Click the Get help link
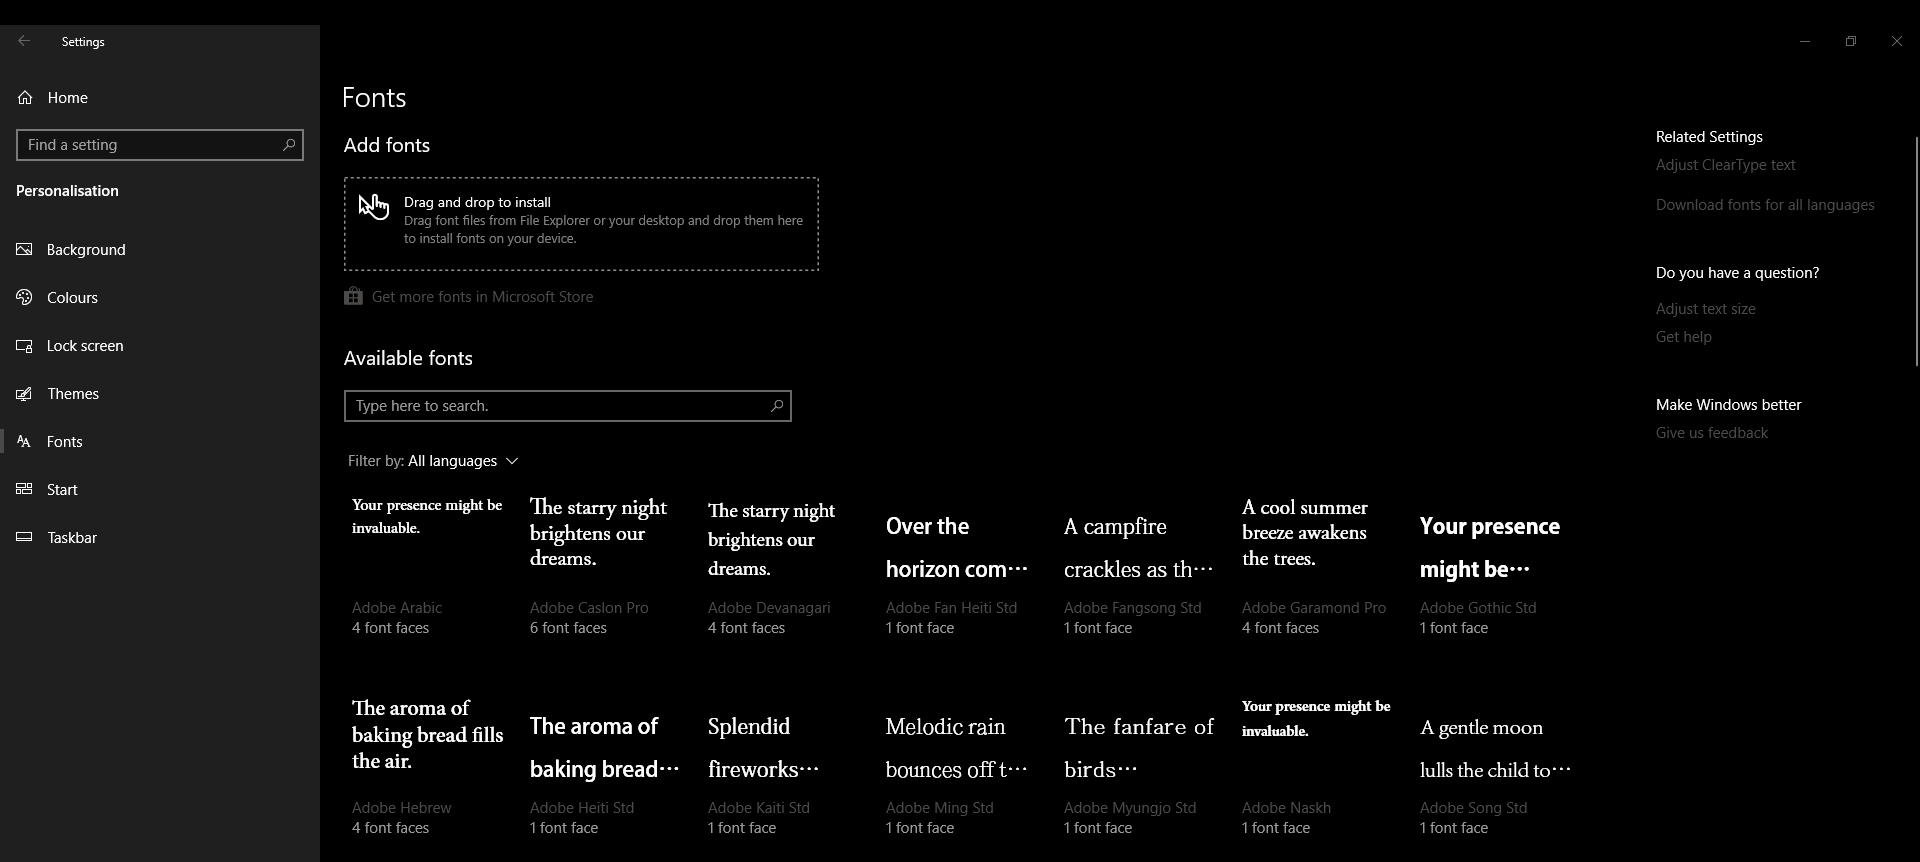 (1684, 337)
